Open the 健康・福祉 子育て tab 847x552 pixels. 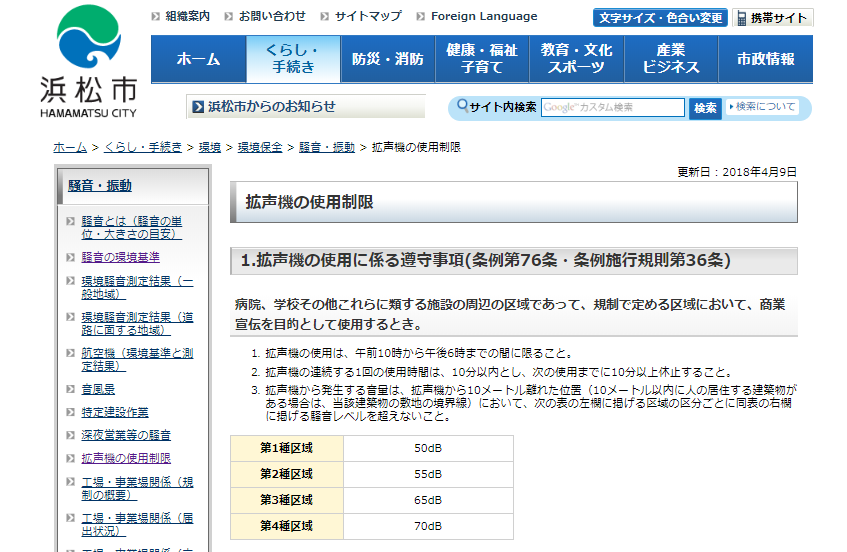[482, 59]
